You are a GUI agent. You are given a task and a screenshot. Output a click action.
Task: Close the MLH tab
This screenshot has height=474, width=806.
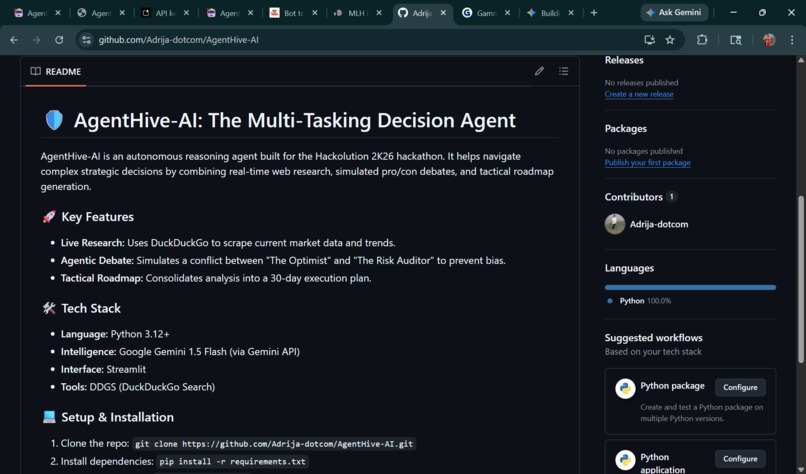tap(379, 13)
